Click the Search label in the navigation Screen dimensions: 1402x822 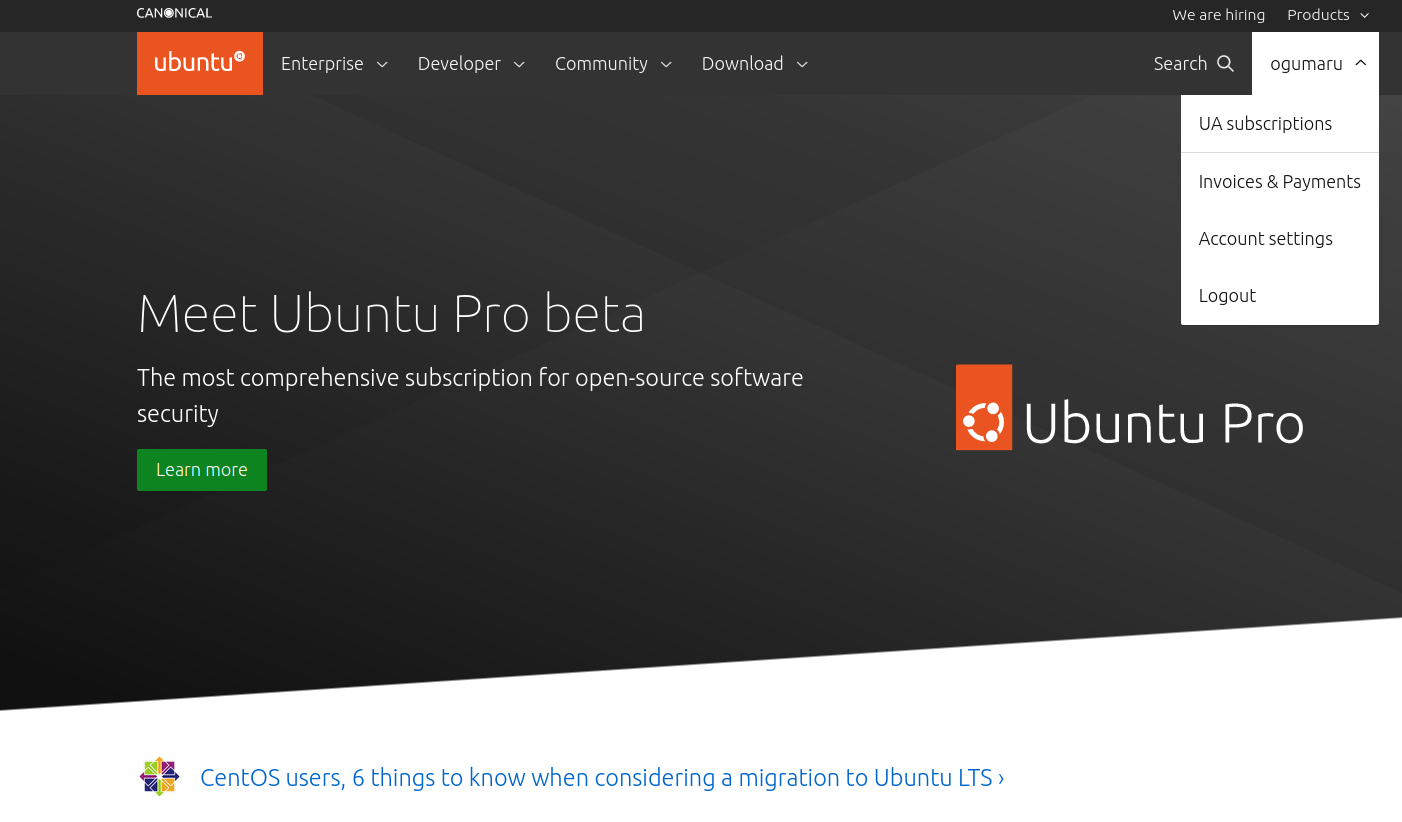click(1180, 64)
